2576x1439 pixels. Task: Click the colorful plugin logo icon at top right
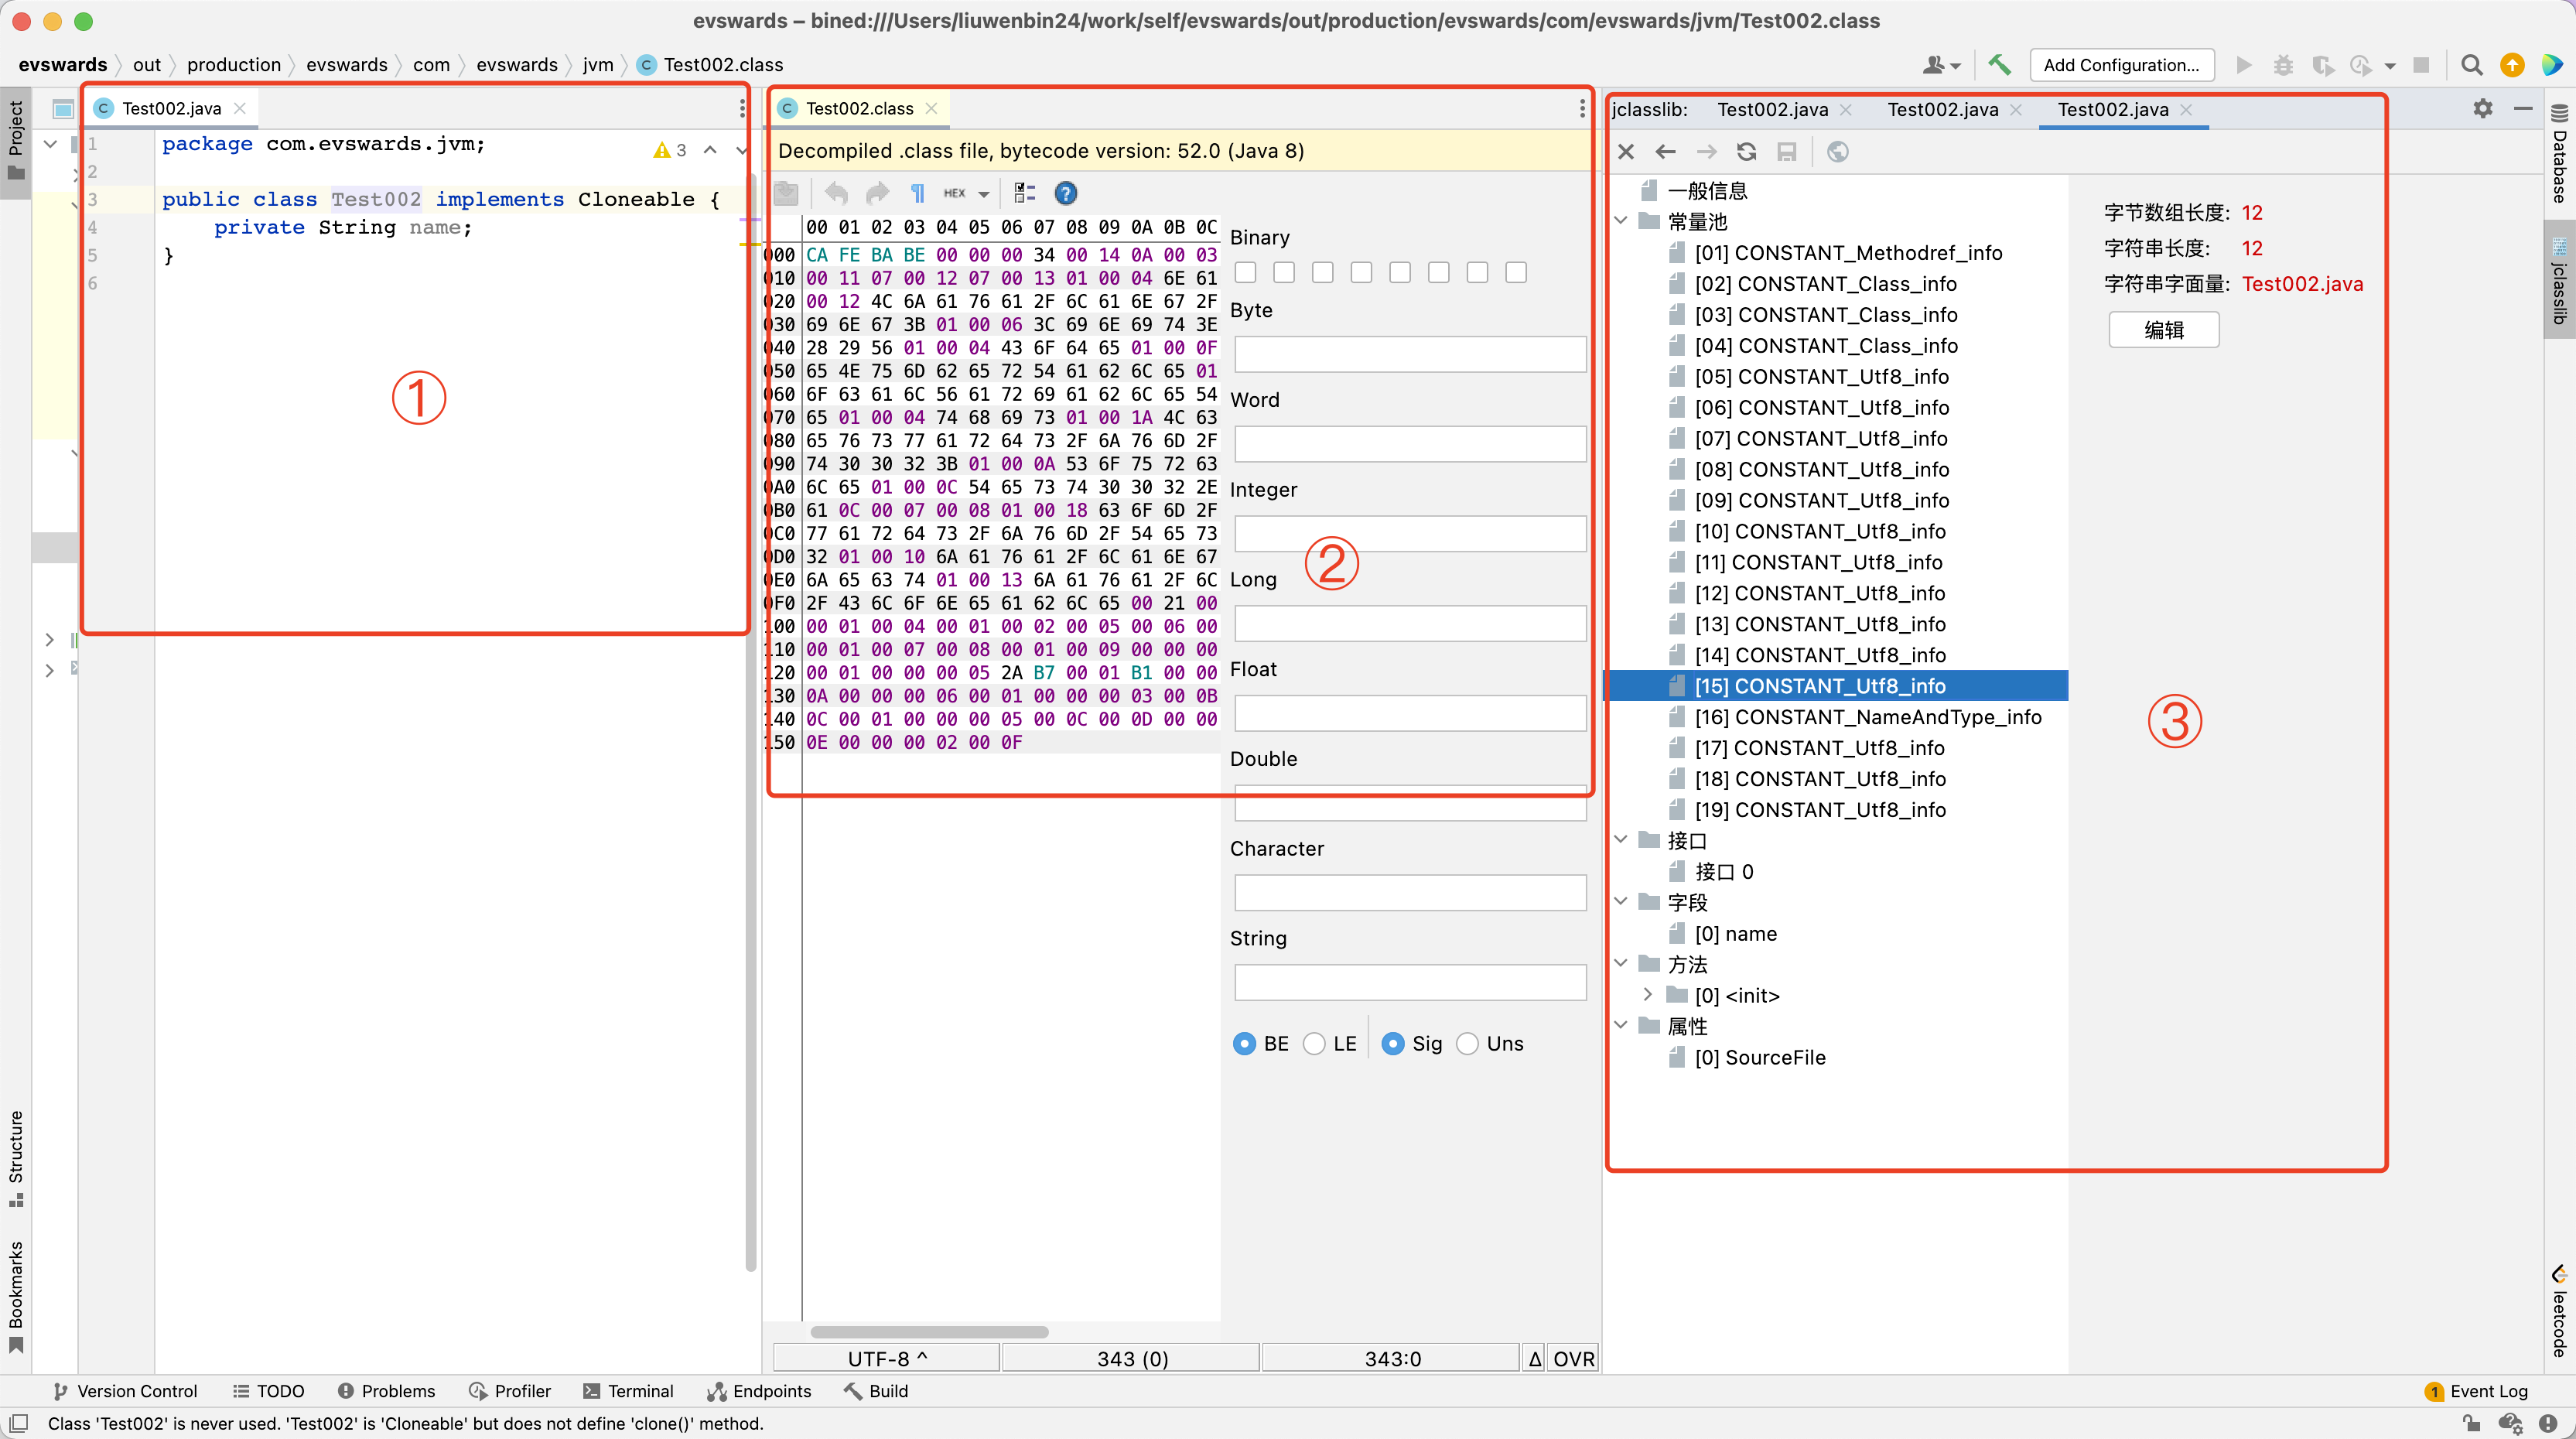coord(2552,65)
